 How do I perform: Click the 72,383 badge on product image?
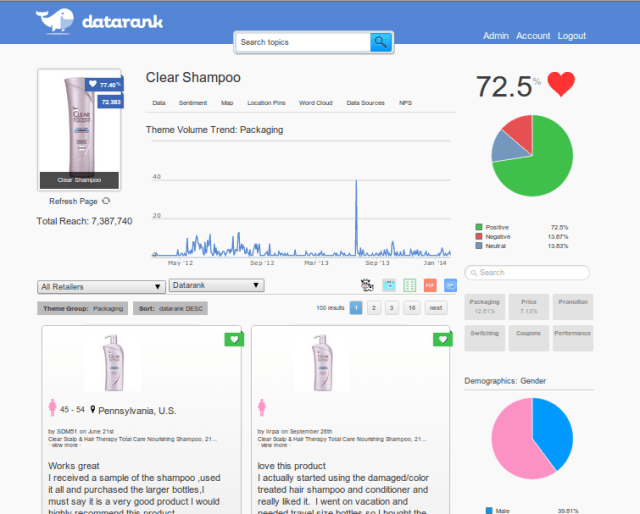[x=111, y=102]
